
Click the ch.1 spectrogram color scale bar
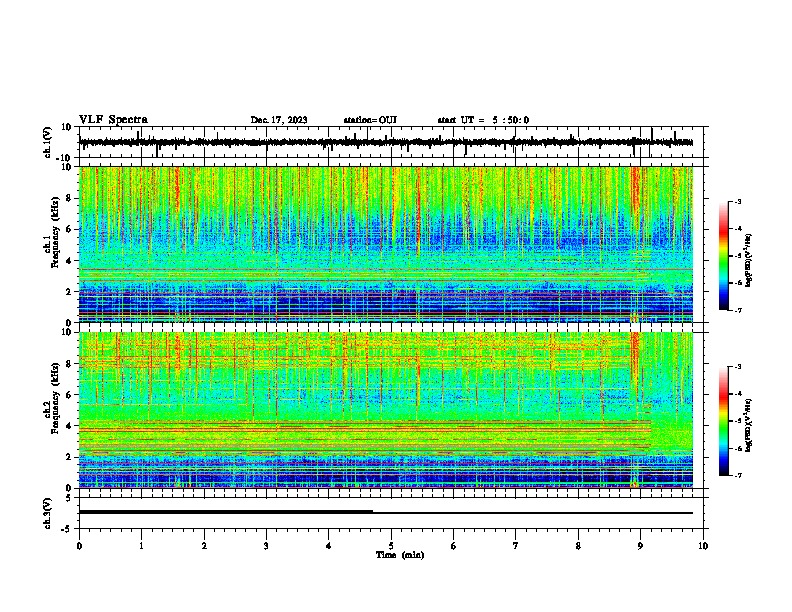(x=723, y=256)
